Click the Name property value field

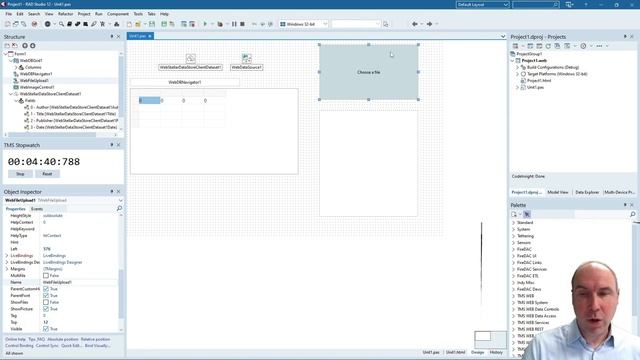(x=80, y=282)
